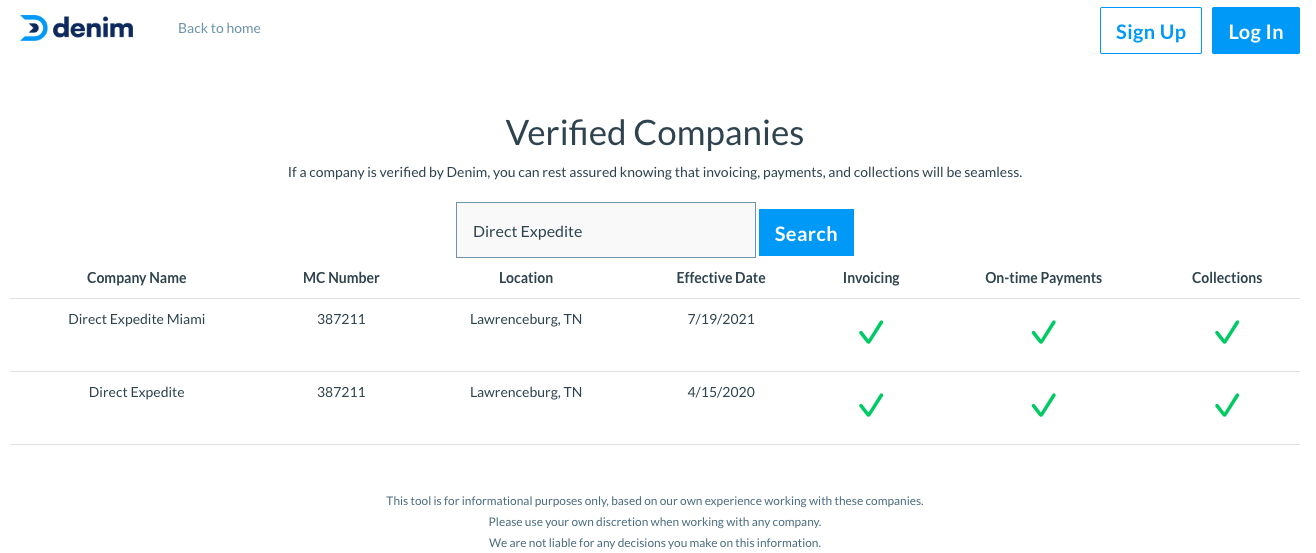This screenshot has height=553, width=1316.
Task: Click the On-time Payments column header
Action: coord(1044,278)
